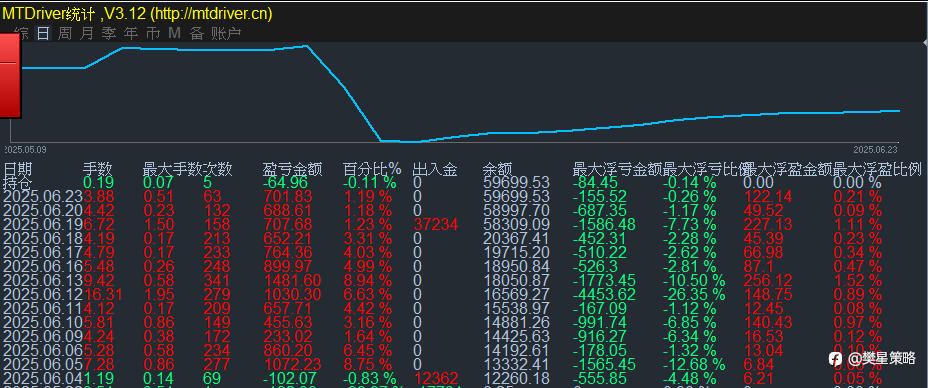Select the 2025.06.10 date row
Screen dimensions: 928x388
click(x=43, y=322)
